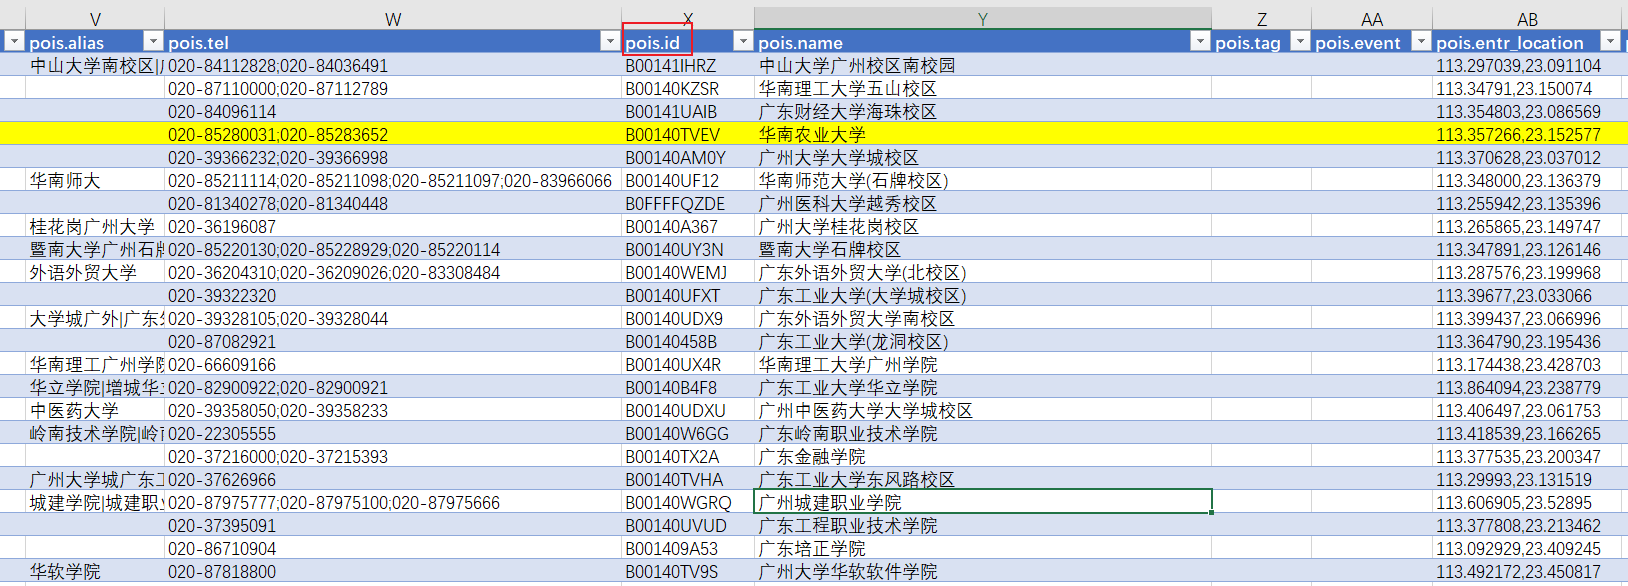Select cell with ID B00140UX4R

click(x=688, y=364)
